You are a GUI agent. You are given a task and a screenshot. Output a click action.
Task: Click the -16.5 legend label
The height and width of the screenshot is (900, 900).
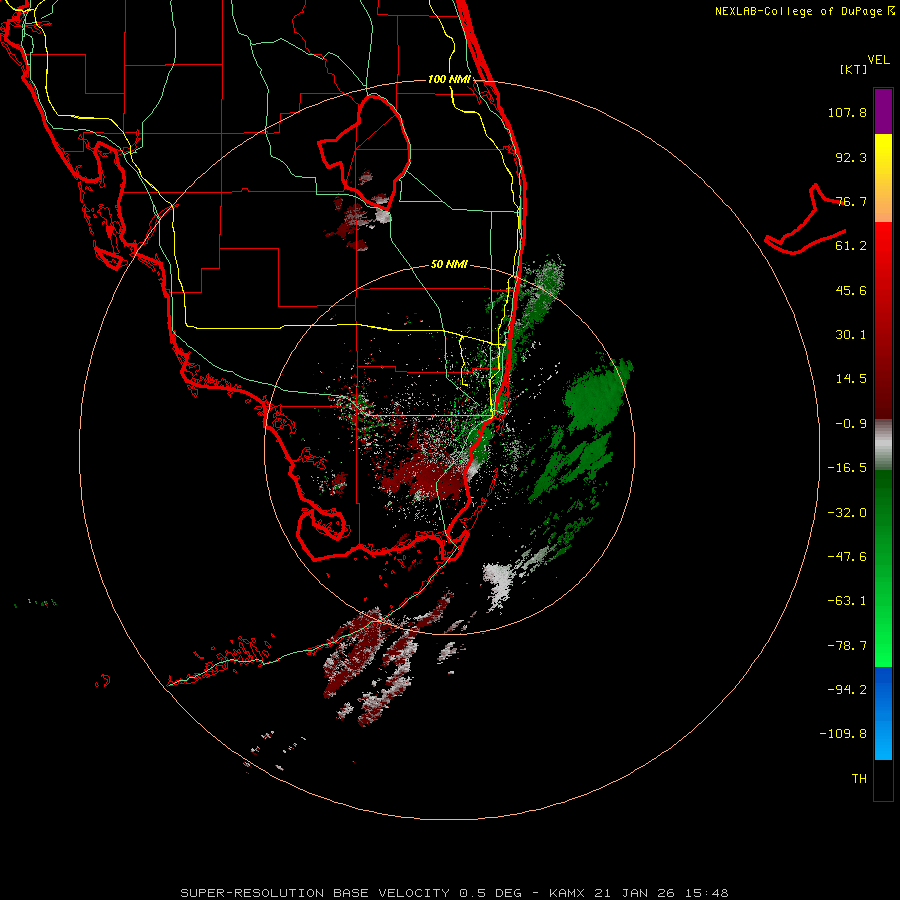pos(847,468)
